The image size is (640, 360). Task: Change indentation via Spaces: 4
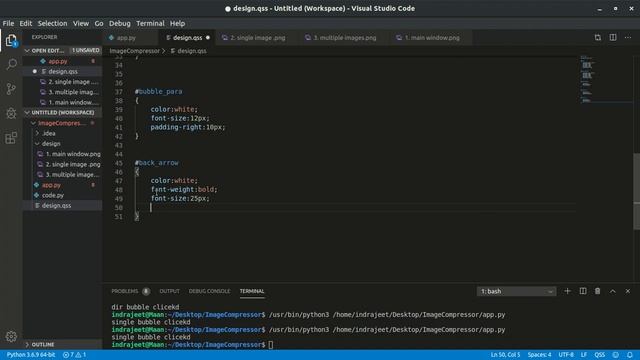(539, 355)
